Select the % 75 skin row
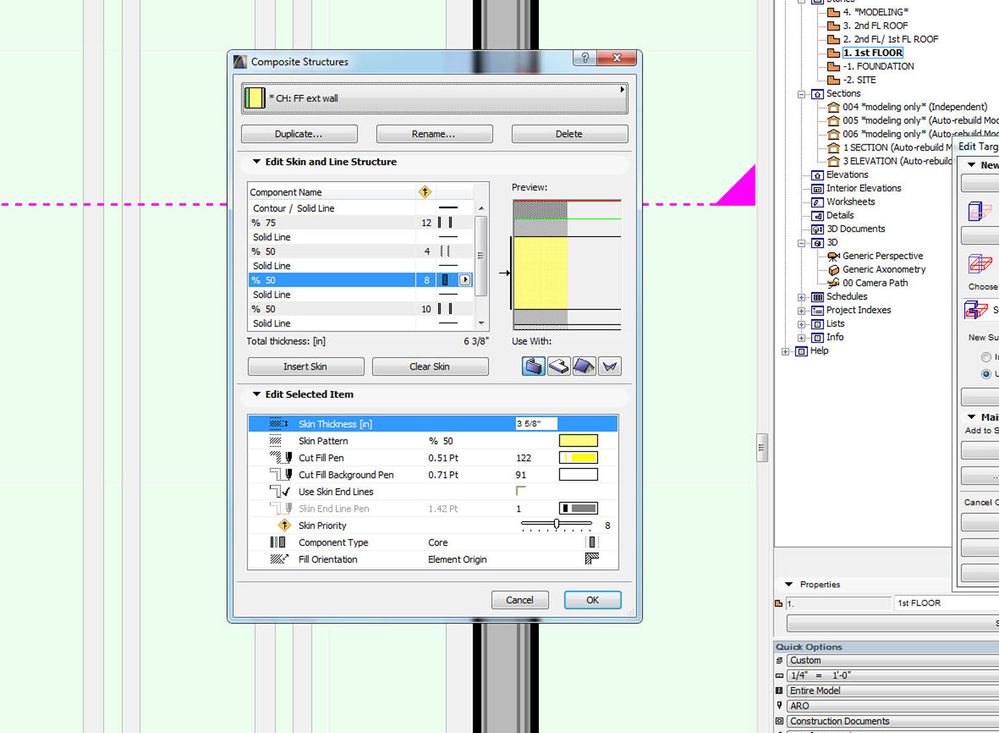 (361, 222)
